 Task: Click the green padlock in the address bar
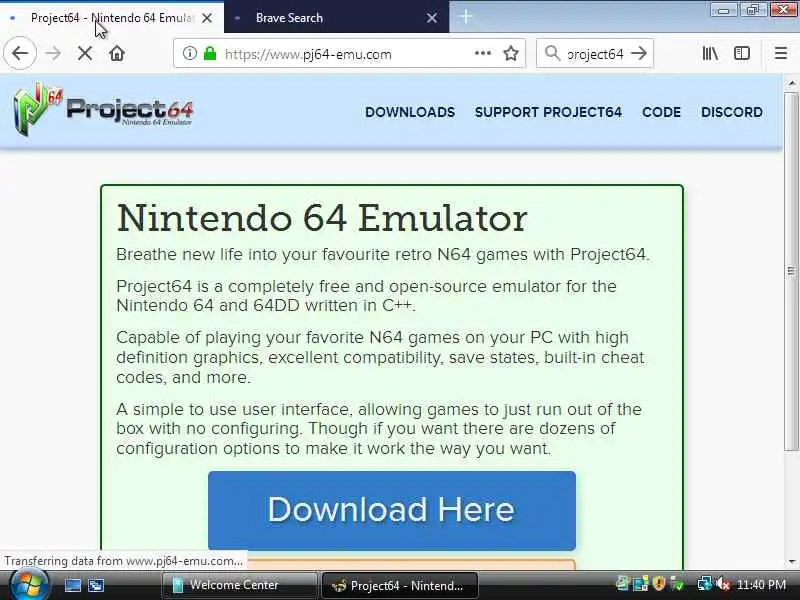(210, 53)
